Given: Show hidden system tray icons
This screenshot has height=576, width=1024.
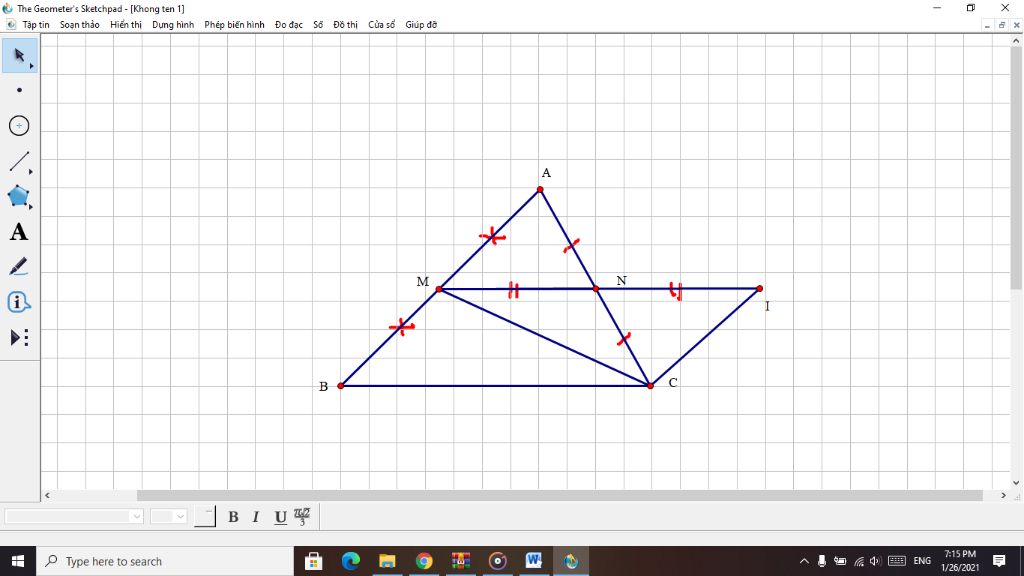Looking at the screenshot, I should coord(804,561).
